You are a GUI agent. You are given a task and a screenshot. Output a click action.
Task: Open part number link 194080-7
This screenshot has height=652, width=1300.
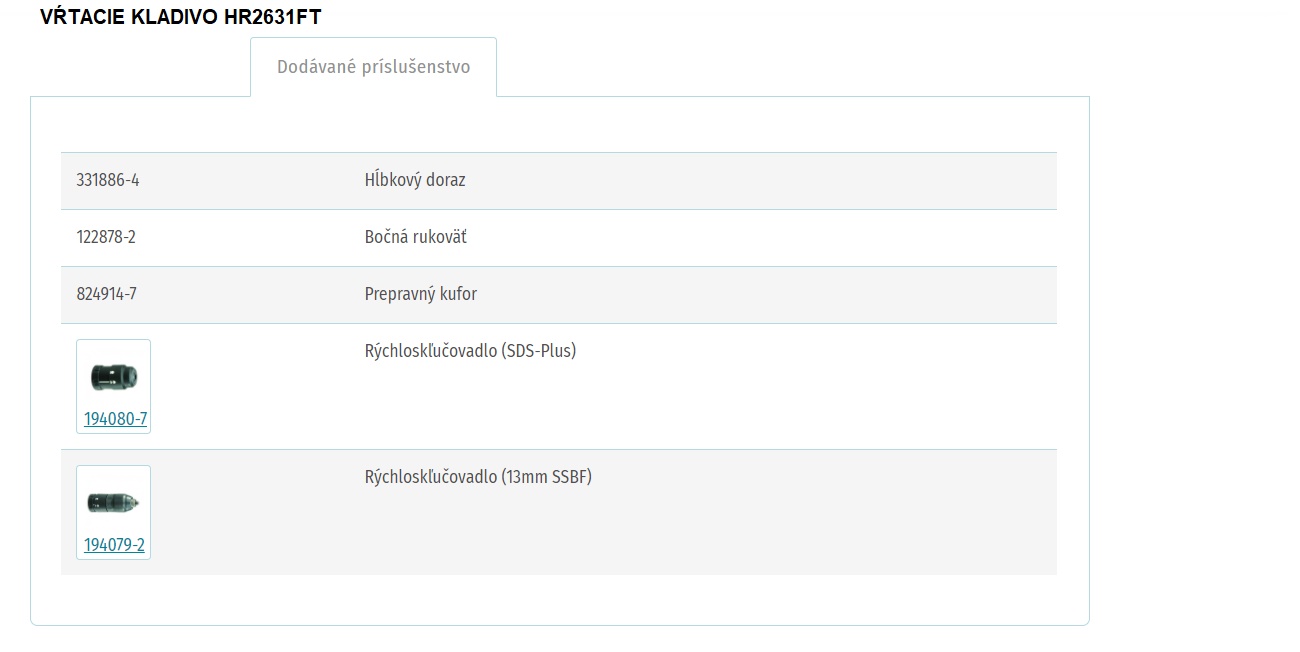tap(115, 419)
